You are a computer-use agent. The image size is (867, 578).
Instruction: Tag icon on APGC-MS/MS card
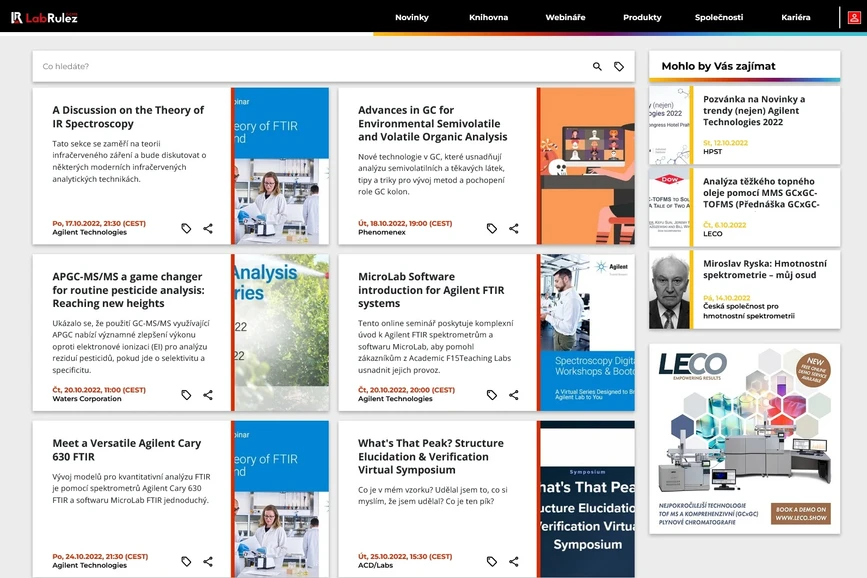pyautogui.click(x=186, y=395)
